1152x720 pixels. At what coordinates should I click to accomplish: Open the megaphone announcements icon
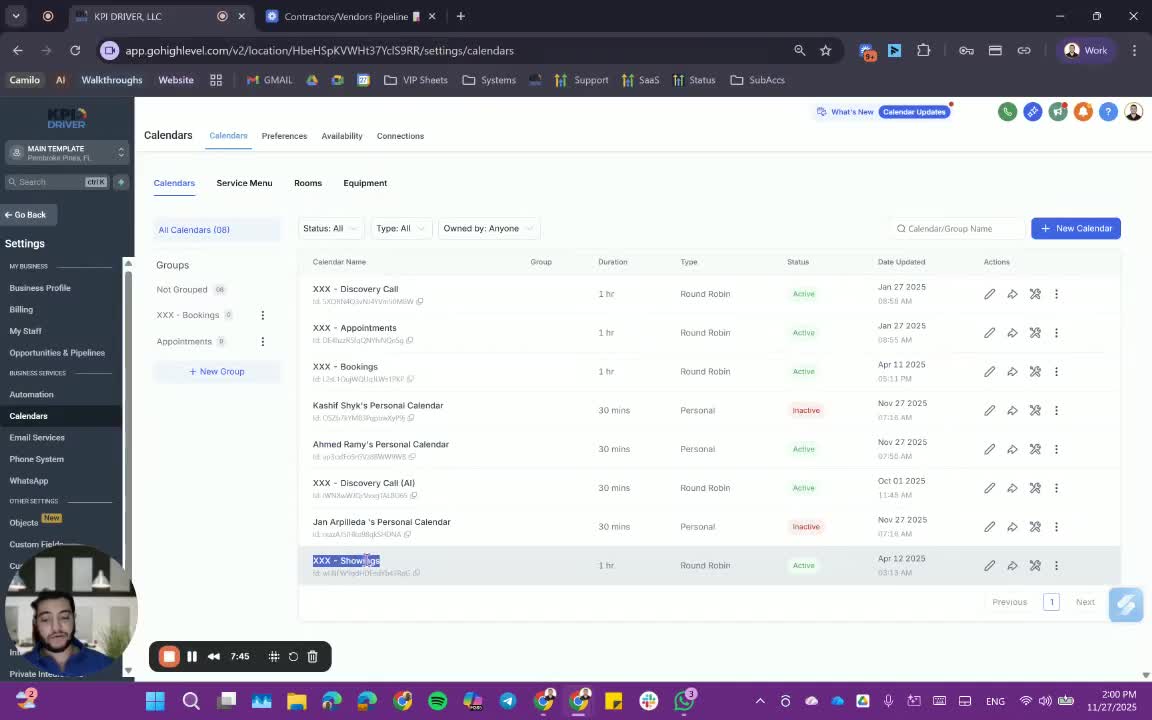click(x=1058, y=112)
